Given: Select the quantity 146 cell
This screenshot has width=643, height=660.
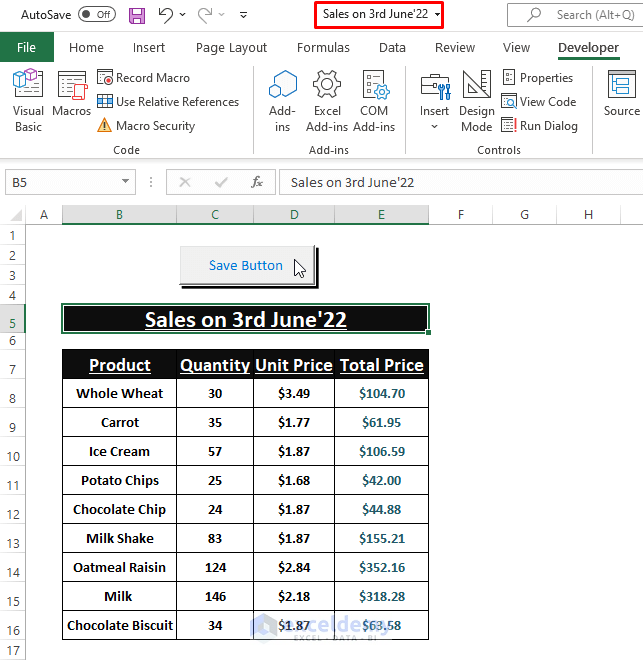Looking at the screenshot, I should (215, 596).
